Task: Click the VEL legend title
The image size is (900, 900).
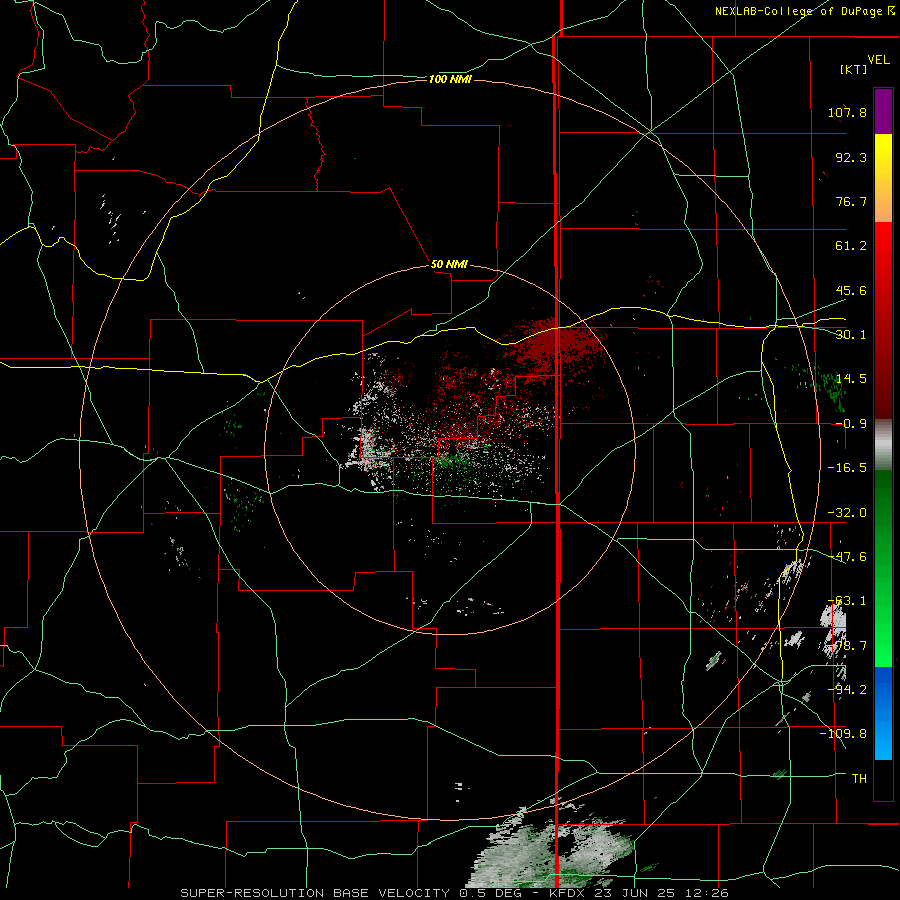Action: [x=878, y=60]
